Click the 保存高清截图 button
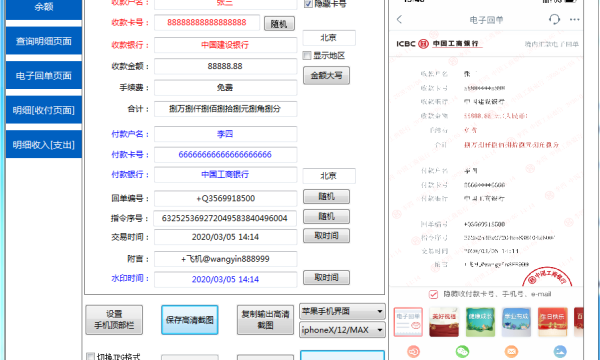This screenshot has width=600, height=360. click(190, 320)
